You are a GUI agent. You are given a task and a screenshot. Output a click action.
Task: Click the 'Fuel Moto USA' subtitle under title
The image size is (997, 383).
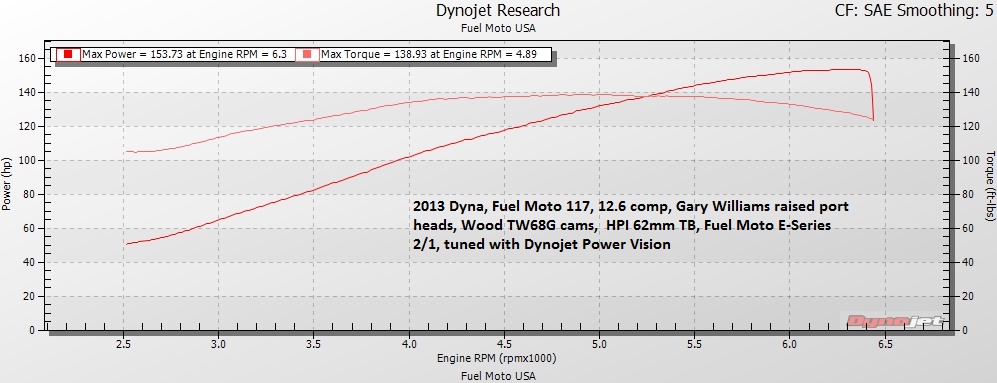498,28
